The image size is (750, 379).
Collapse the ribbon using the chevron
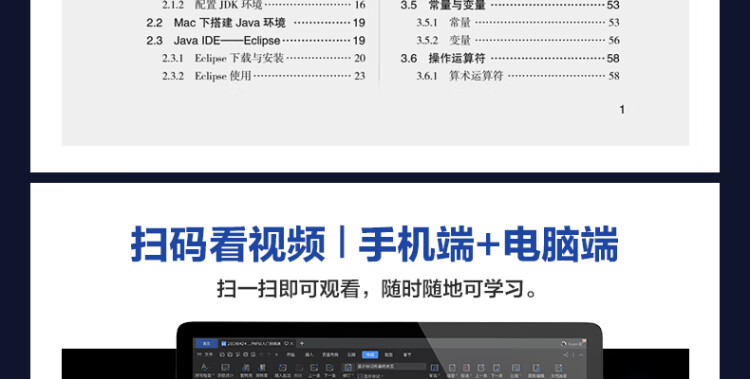tap(581, 355)
